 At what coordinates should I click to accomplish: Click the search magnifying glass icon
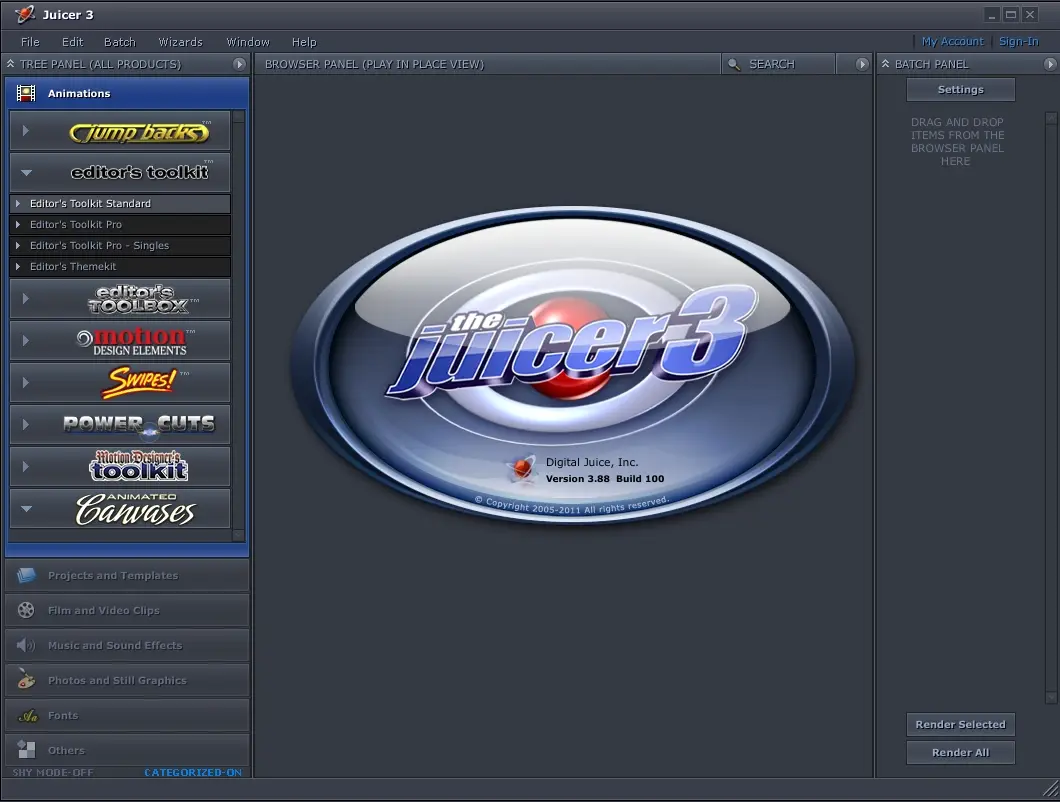coord(733,64)
